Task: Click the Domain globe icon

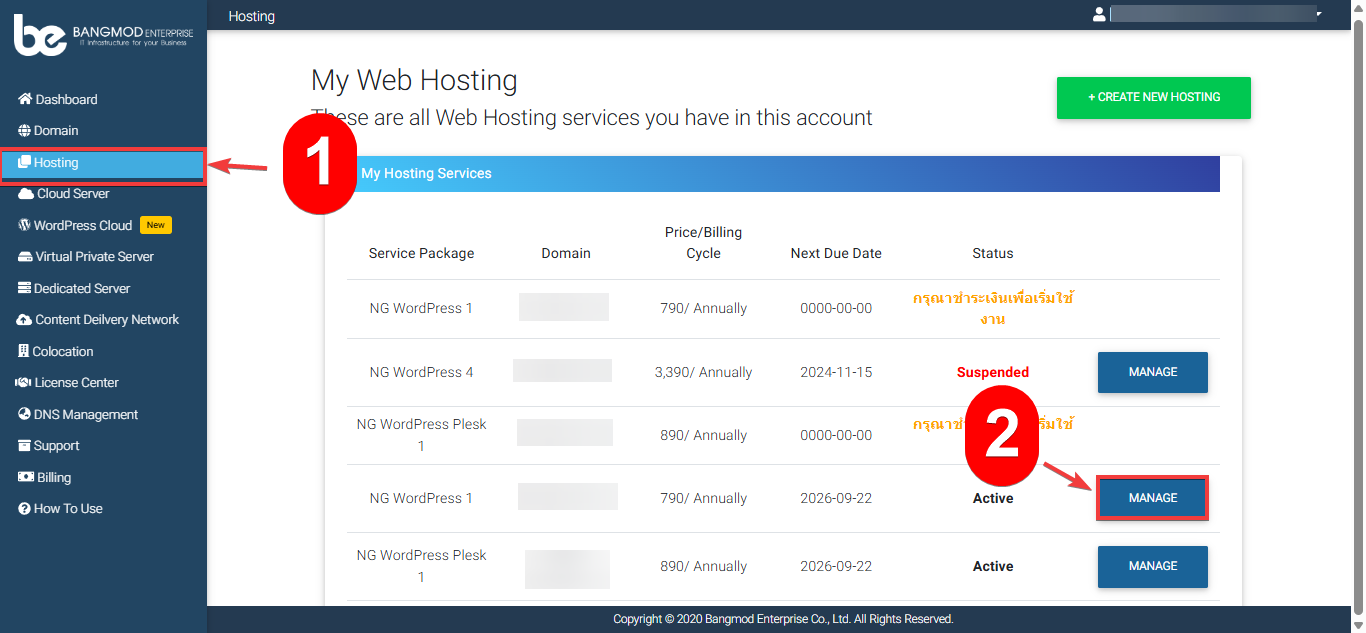Action: click(x=25, y=131)
